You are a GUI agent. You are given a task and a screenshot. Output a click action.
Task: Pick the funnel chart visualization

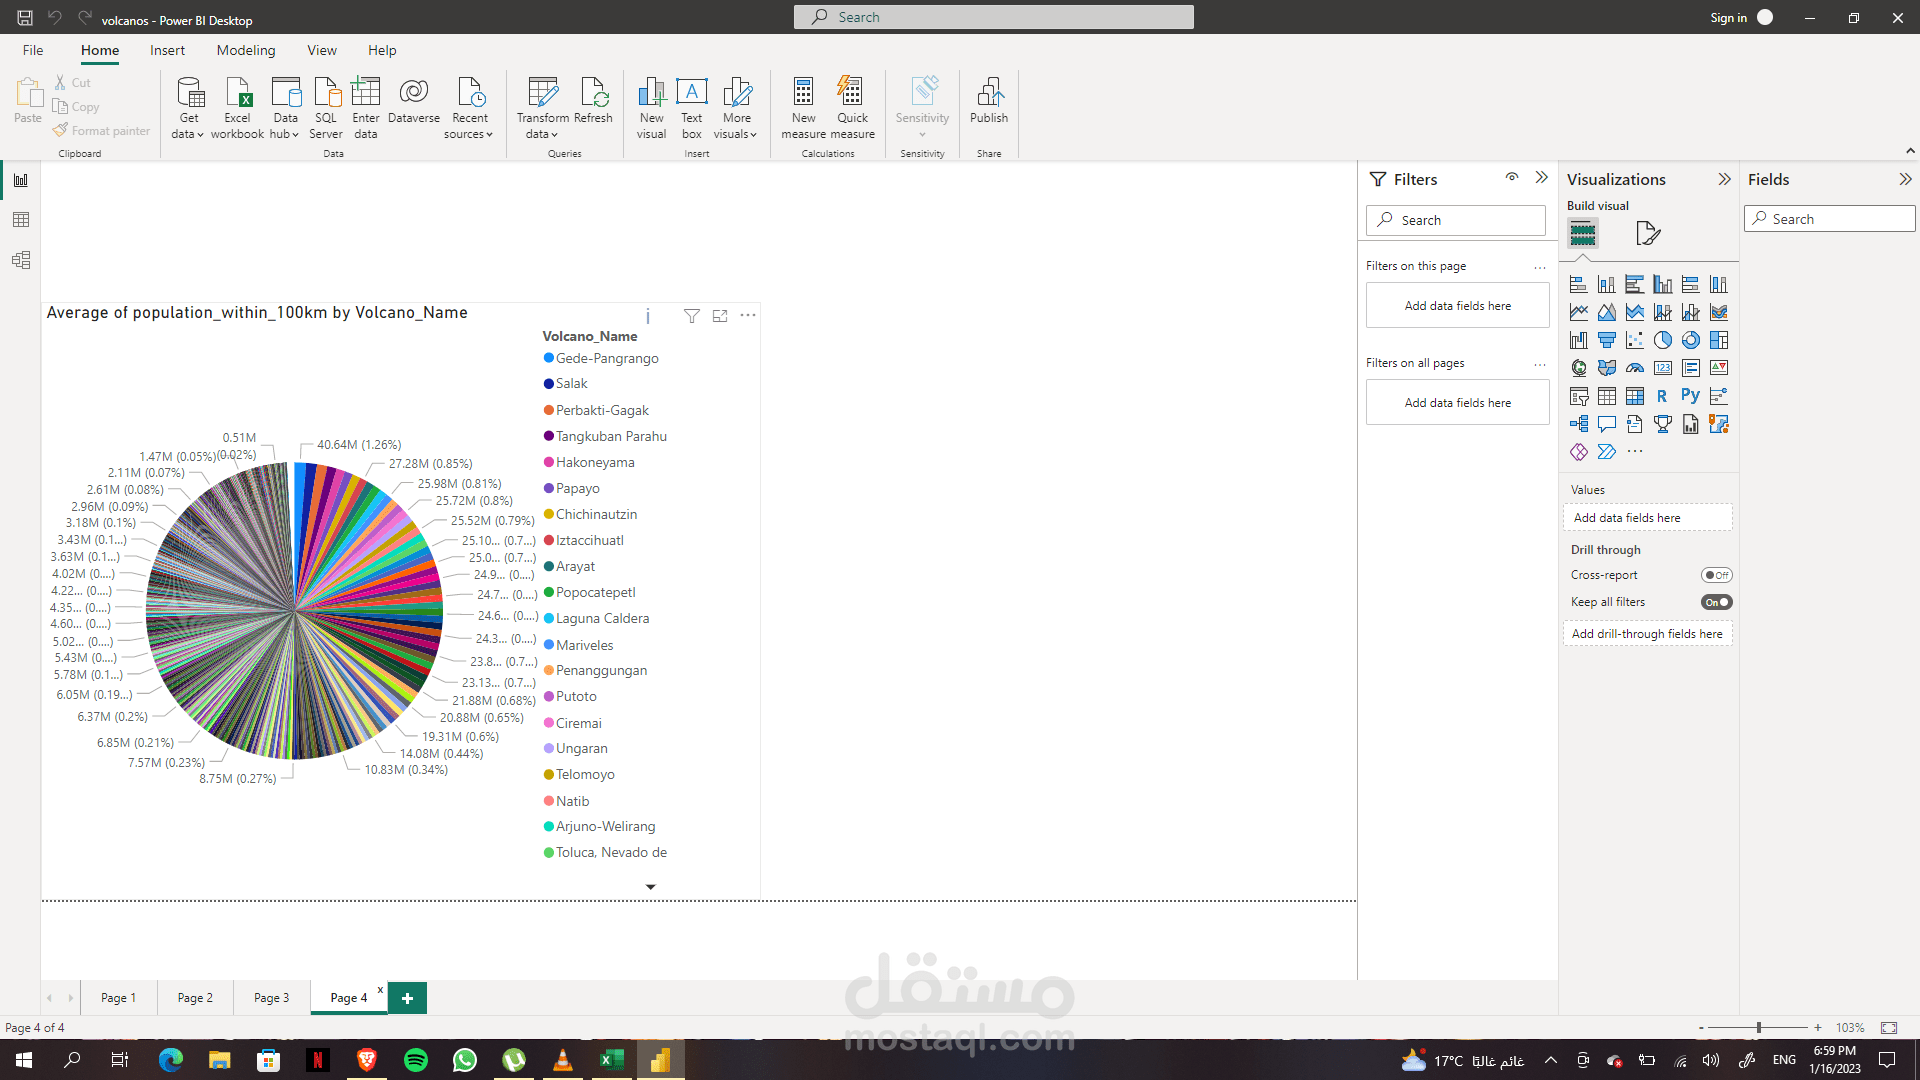[x=1606, y=340]
